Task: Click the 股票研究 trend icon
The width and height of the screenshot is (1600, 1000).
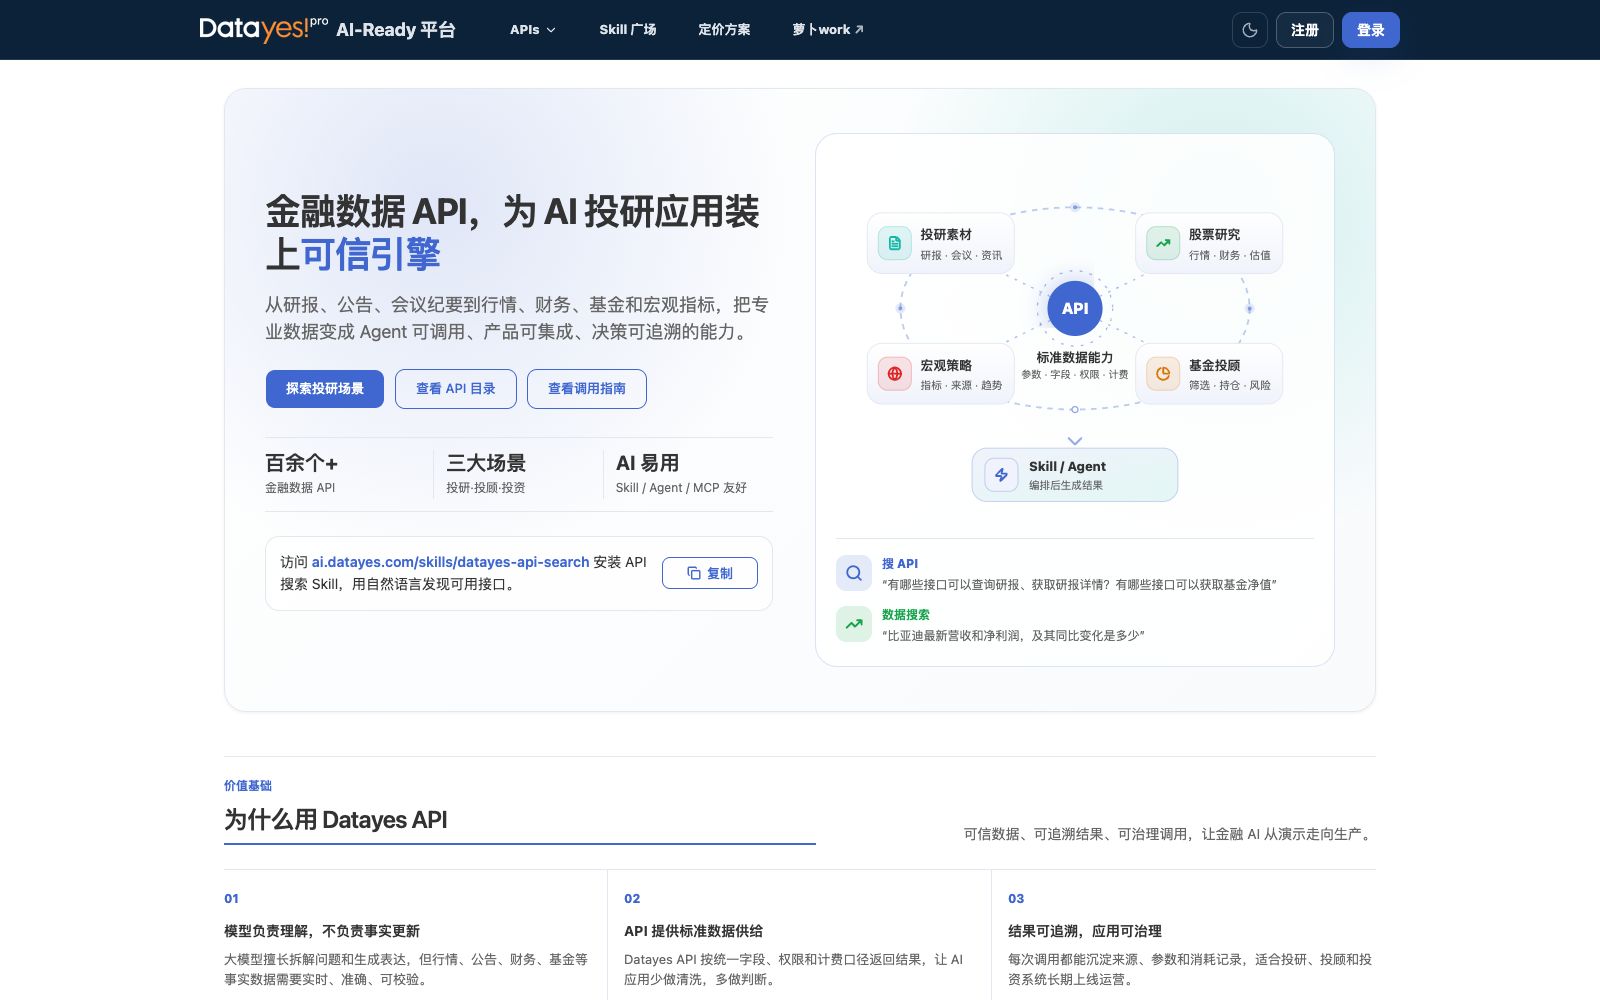Action: (1163, 243)
